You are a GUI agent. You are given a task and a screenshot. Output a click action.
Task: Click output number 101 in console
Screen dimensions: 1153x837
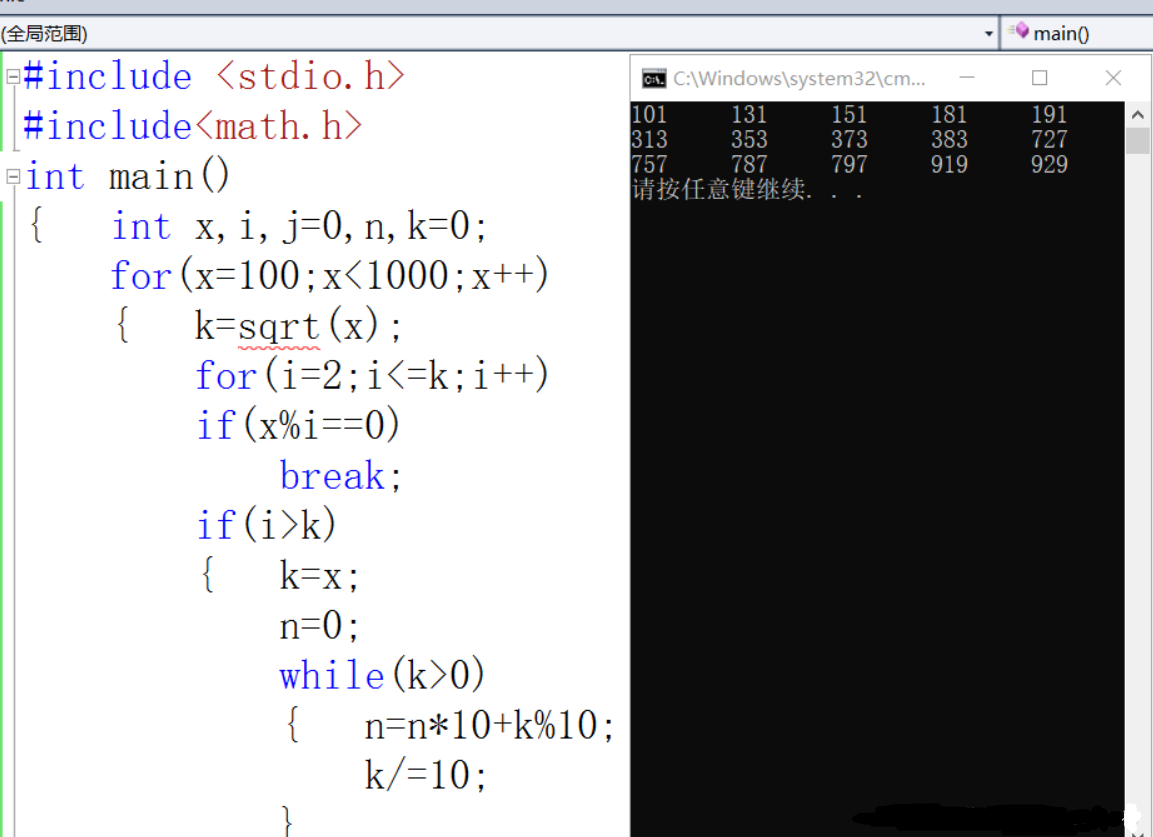649,115
